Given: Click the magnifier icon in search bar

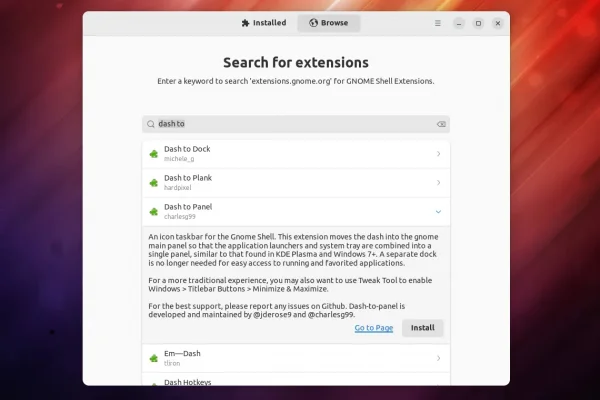Looking at the screenshot, I should 151,124.
